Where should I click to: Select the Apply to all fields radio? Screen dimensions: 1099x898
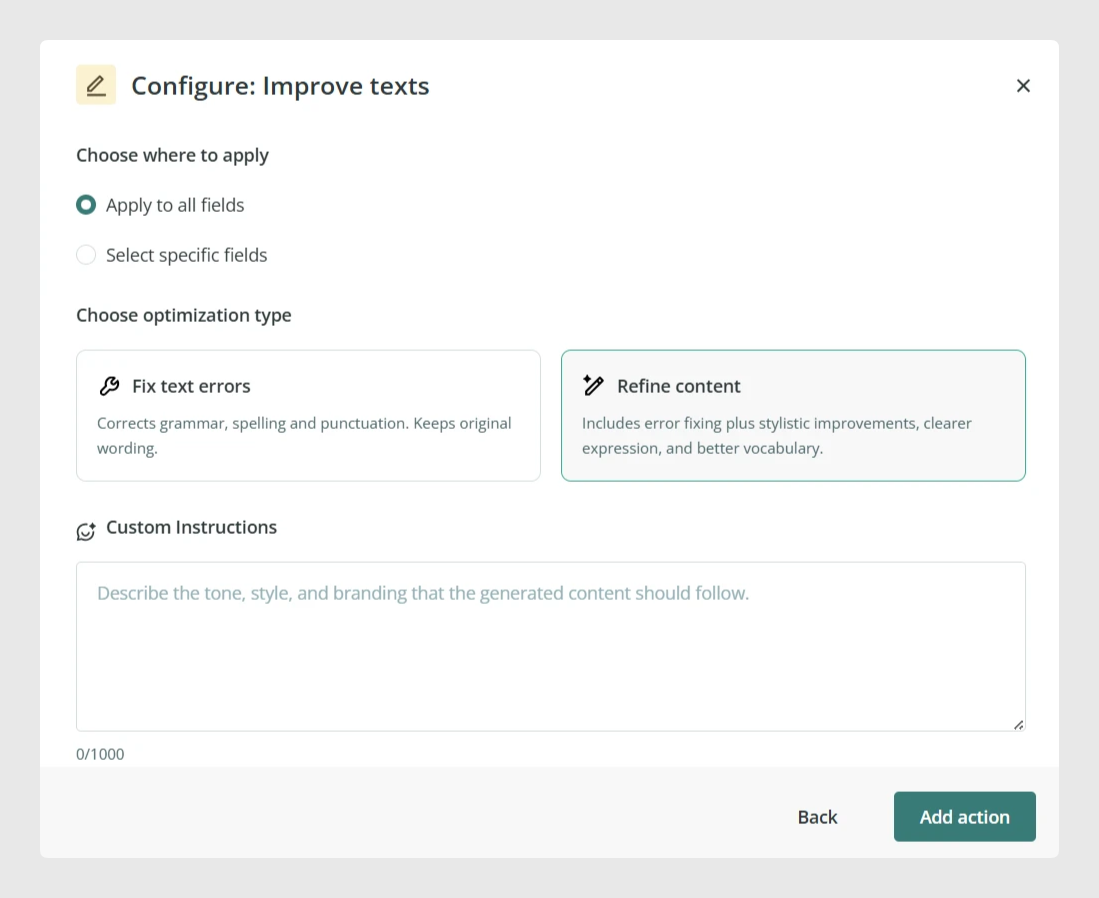point(86,205)
